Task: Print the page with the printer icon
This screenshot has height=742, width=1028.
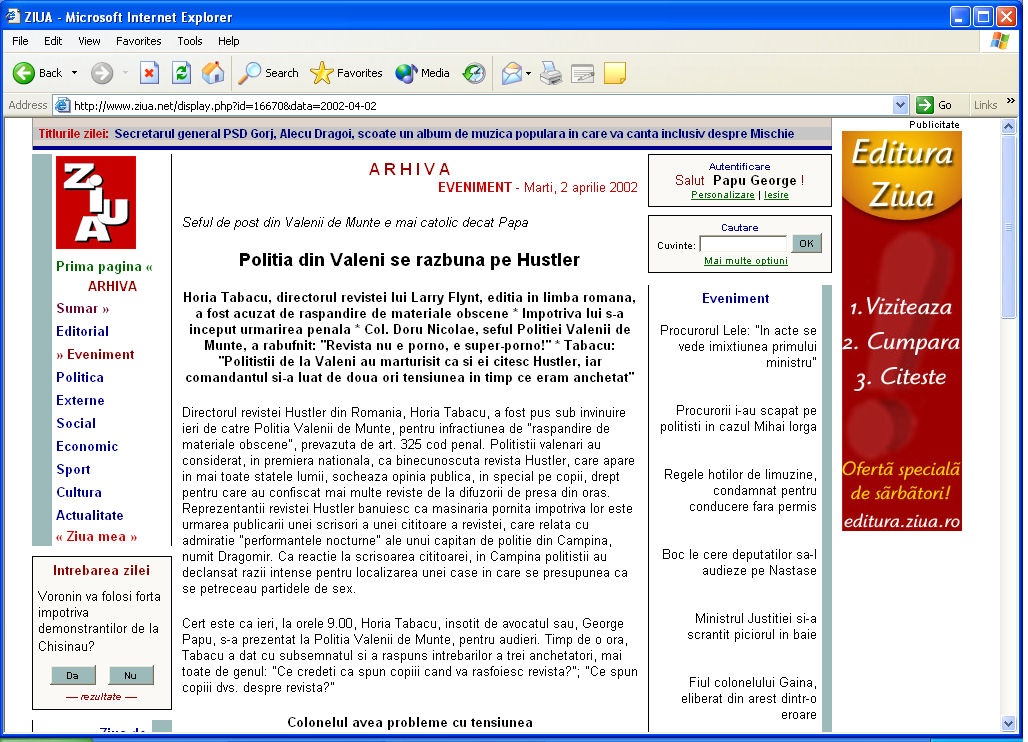Action: pyautogui.click(x=551, y=73)
